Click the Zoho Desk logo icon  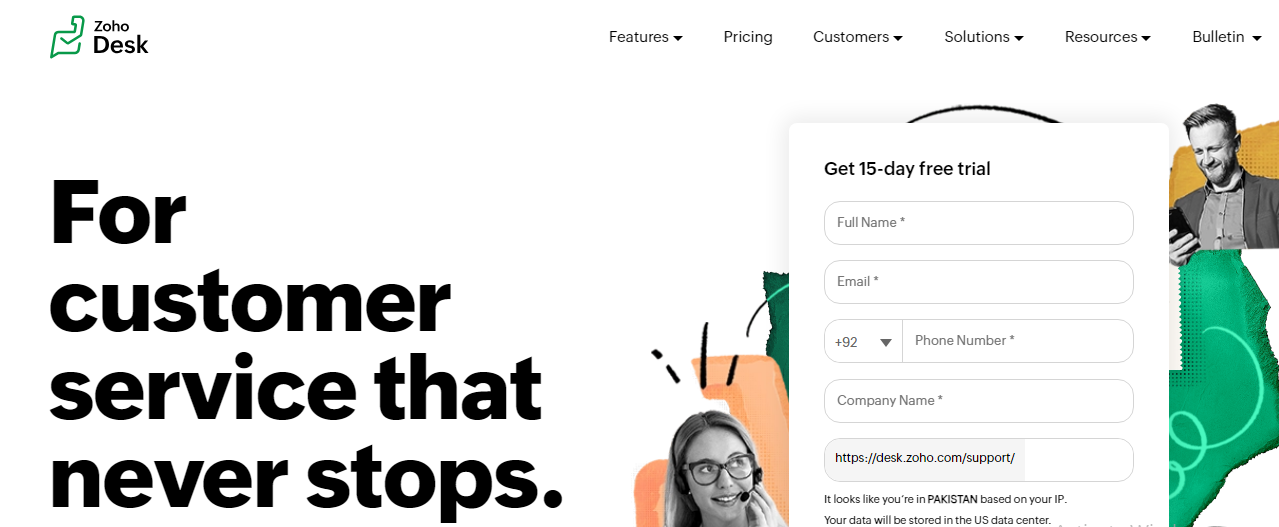pos(67,37)
